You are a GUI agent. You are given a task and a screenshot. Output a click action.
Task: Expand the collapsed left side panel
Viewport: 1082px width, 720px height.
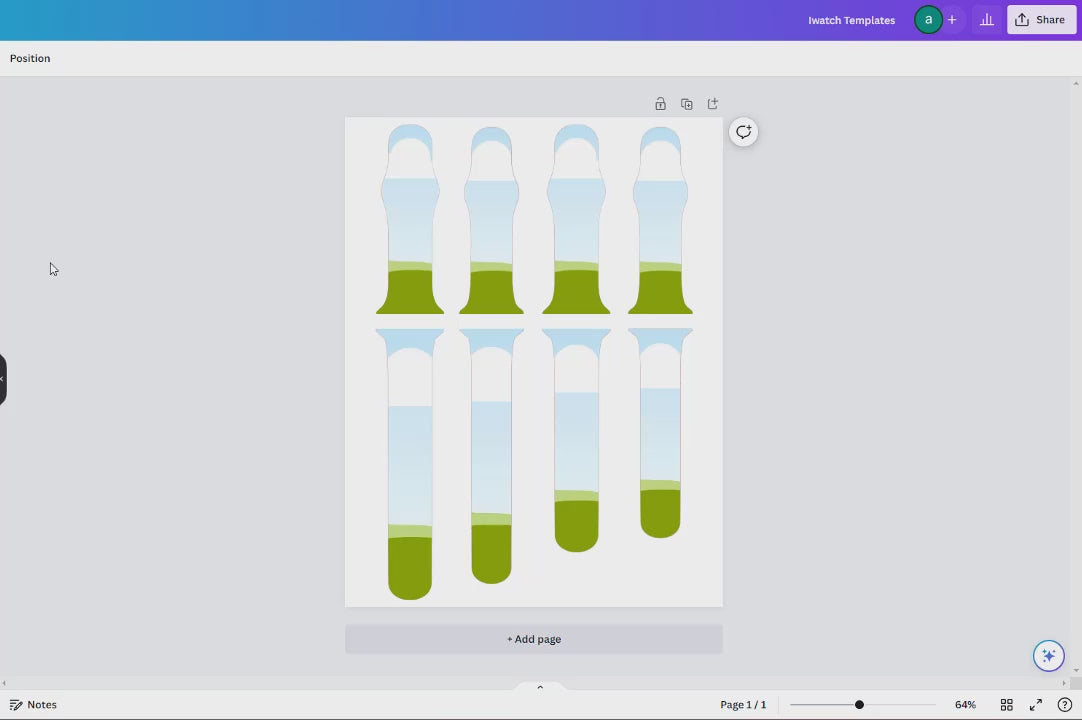(3, 379)
